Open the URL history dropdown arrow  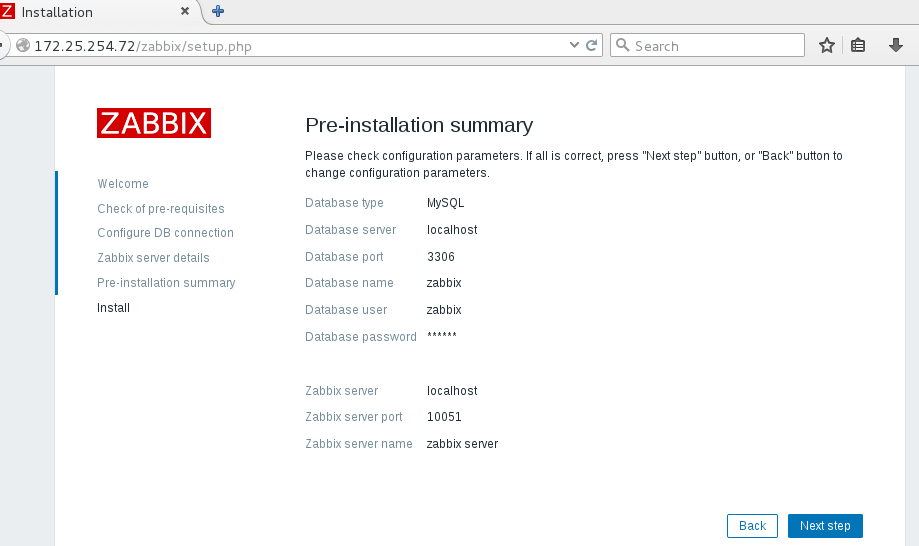click(574, 45)
